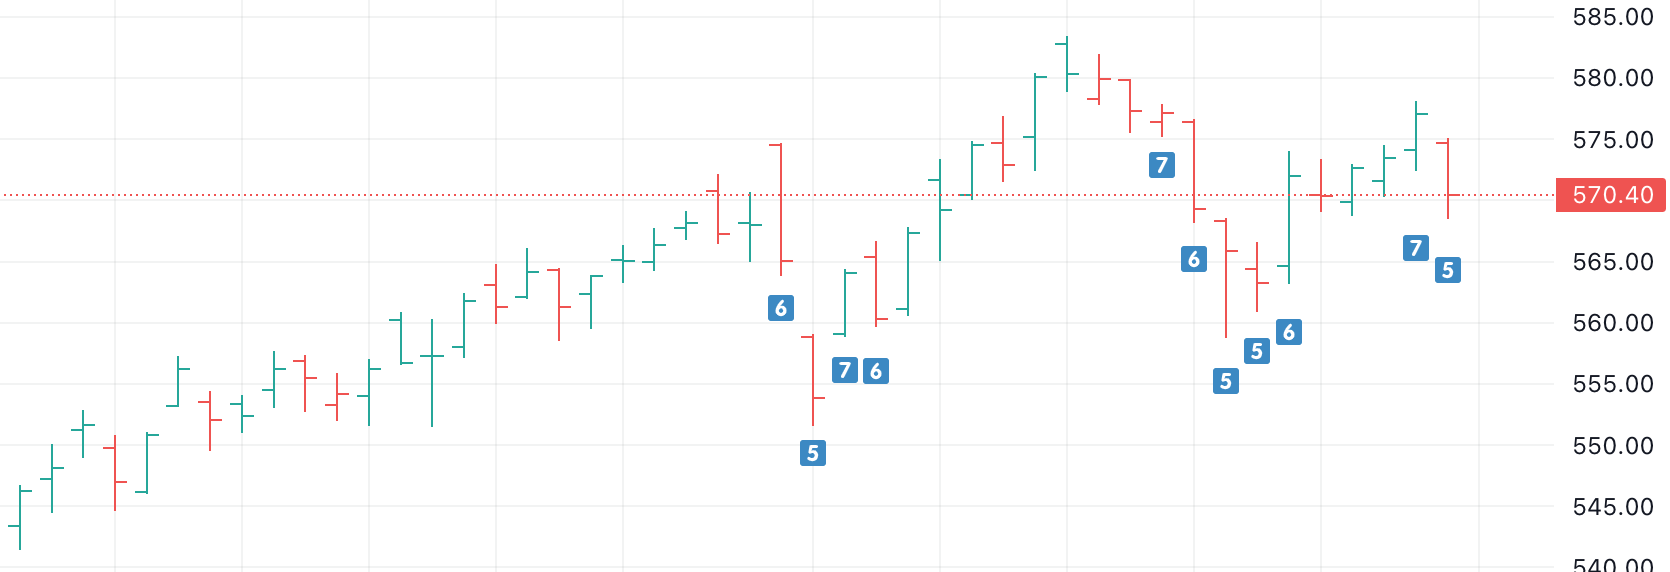Click the red 570.40 current price label
Image resolution: width=1670 pixels, height=572 pixels.
1611,195
